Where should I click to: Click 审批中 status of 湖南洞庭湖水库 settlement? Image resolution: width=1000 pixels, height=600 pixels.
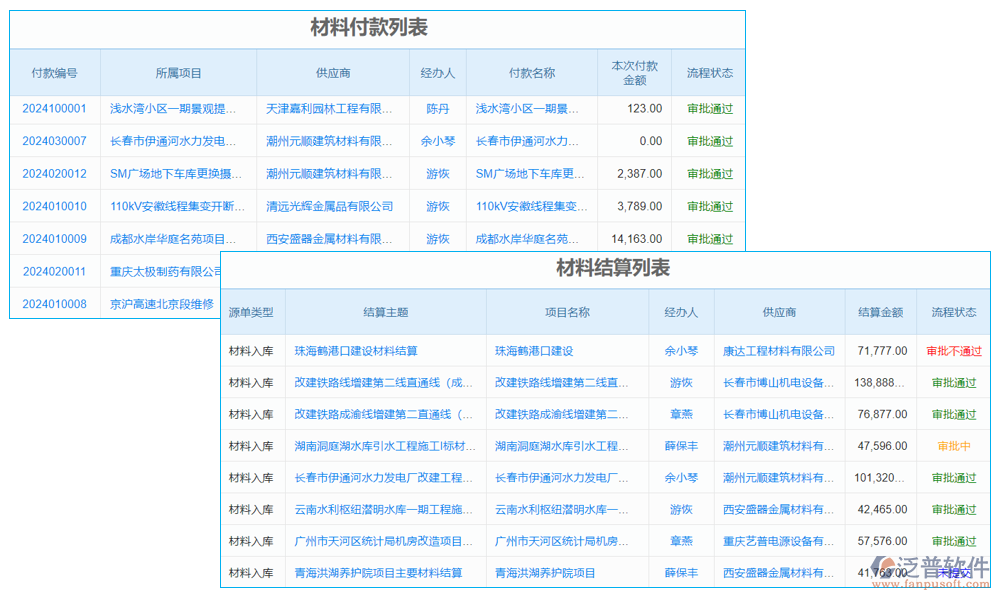click(954, 446)
